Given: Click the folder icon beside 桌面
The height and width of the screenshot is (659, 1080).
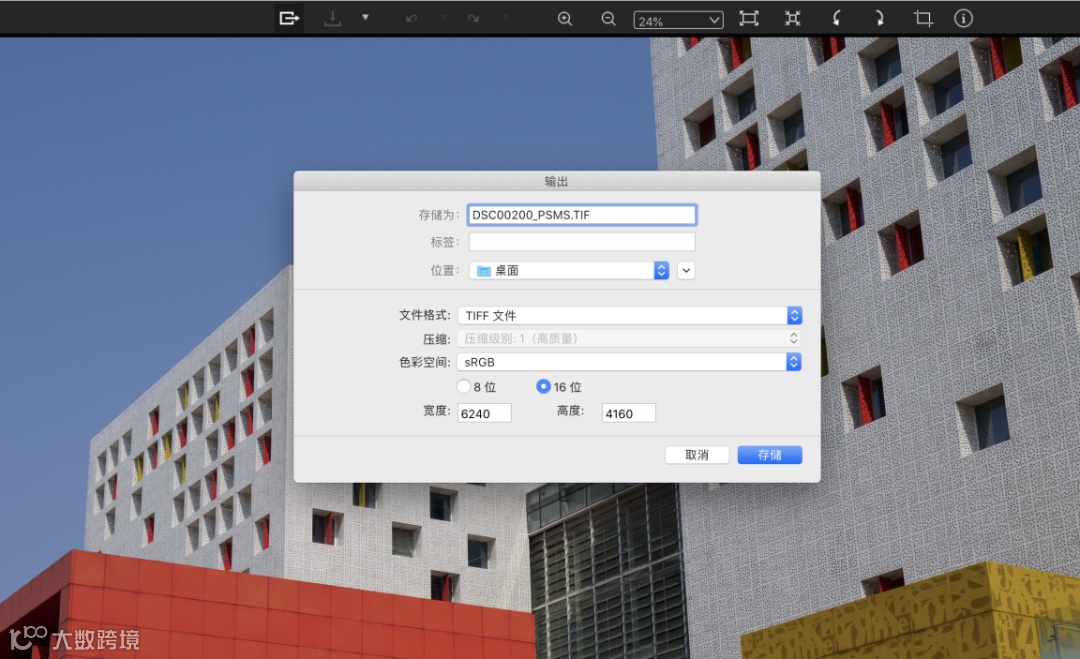Looking at the screenshot, I should pos(484,271).
